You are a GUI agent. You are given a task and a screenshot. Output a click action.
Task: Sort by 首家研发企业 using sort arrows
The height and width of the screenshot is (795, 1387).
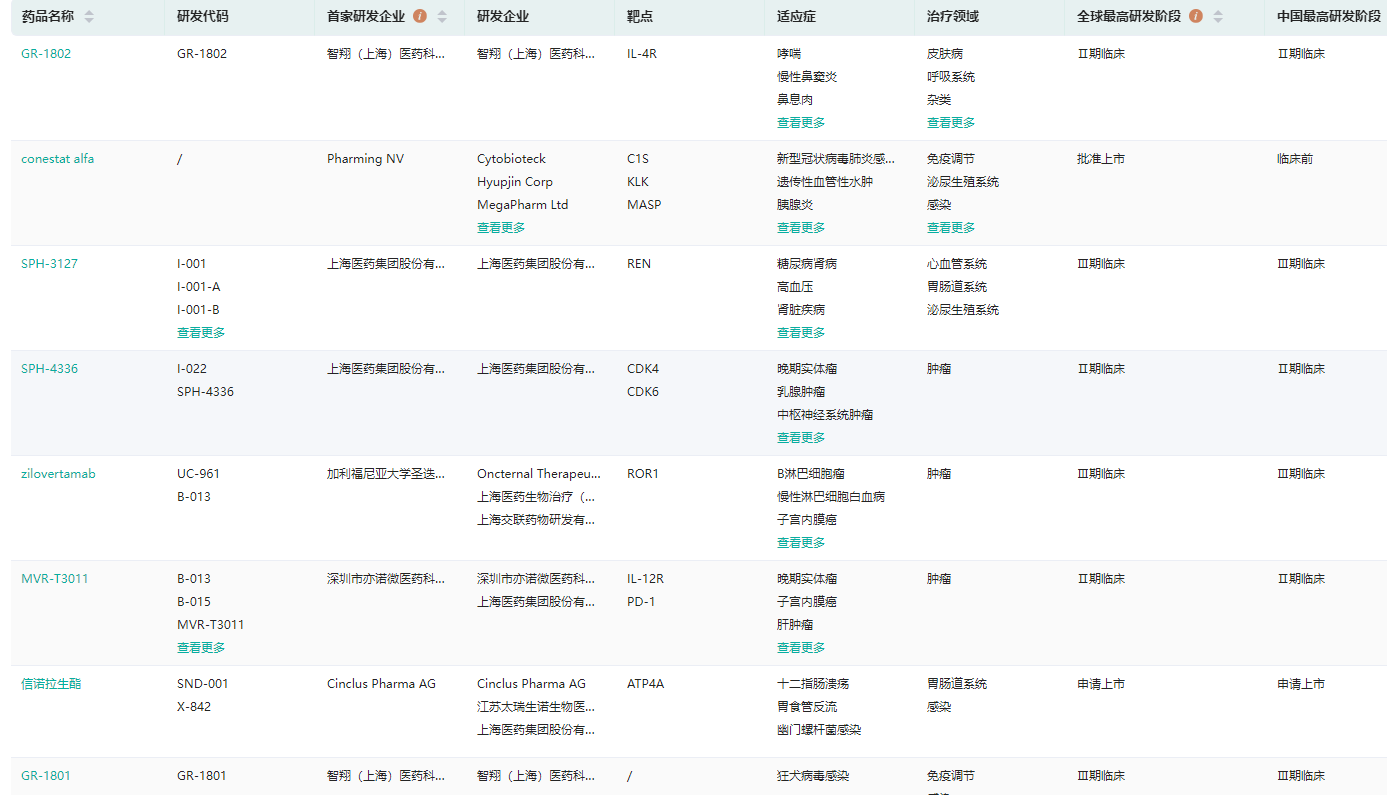pos(442,17)
